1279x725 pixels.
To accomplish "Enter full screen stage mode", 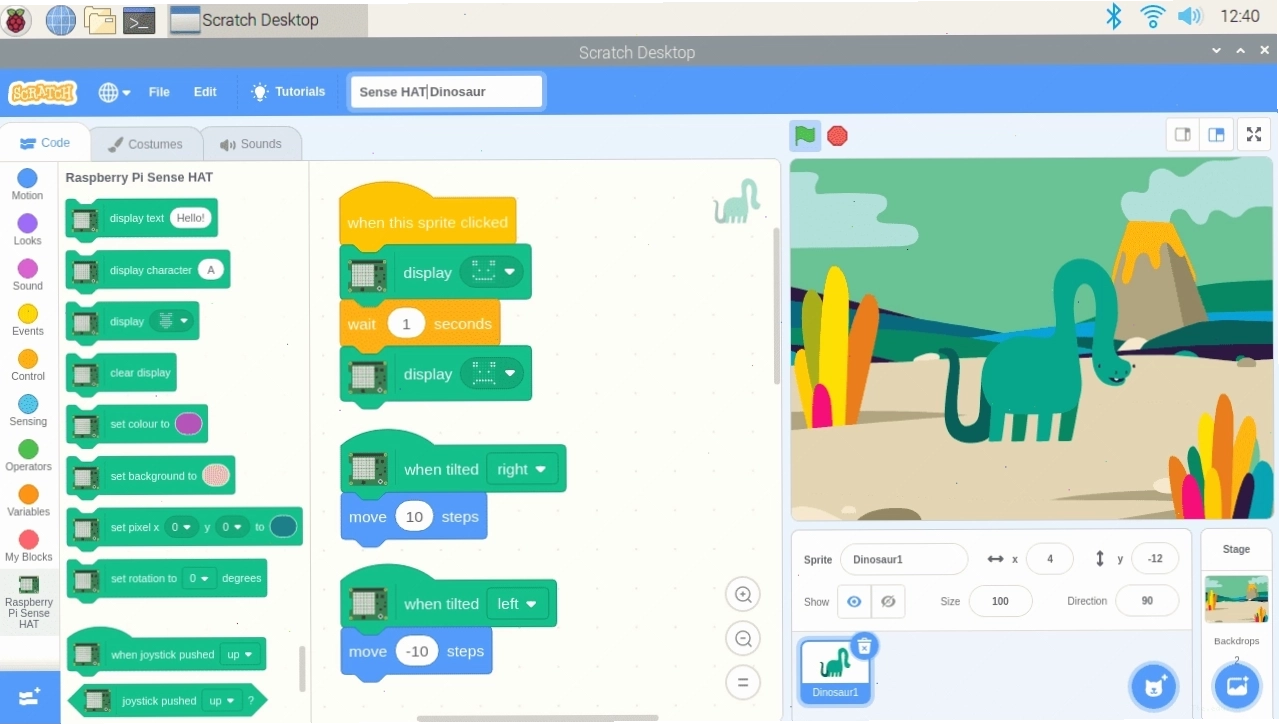I will (1254, 135).
